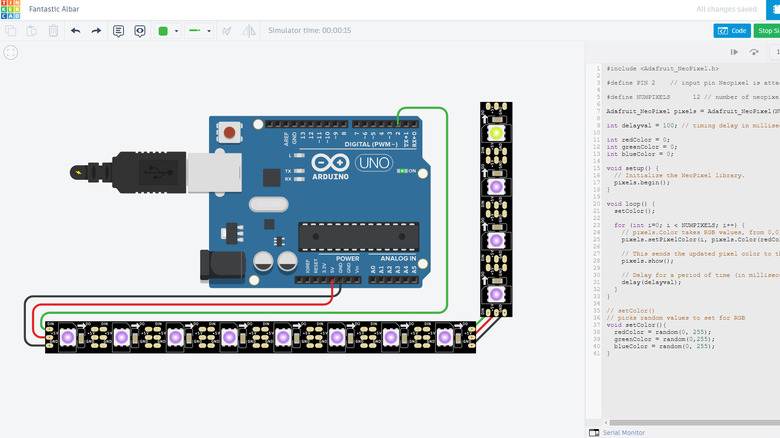The height and width of the screenshot is (438, 780).
Task: Click the copy icon in toolbar
Action: tap(11, 31)
